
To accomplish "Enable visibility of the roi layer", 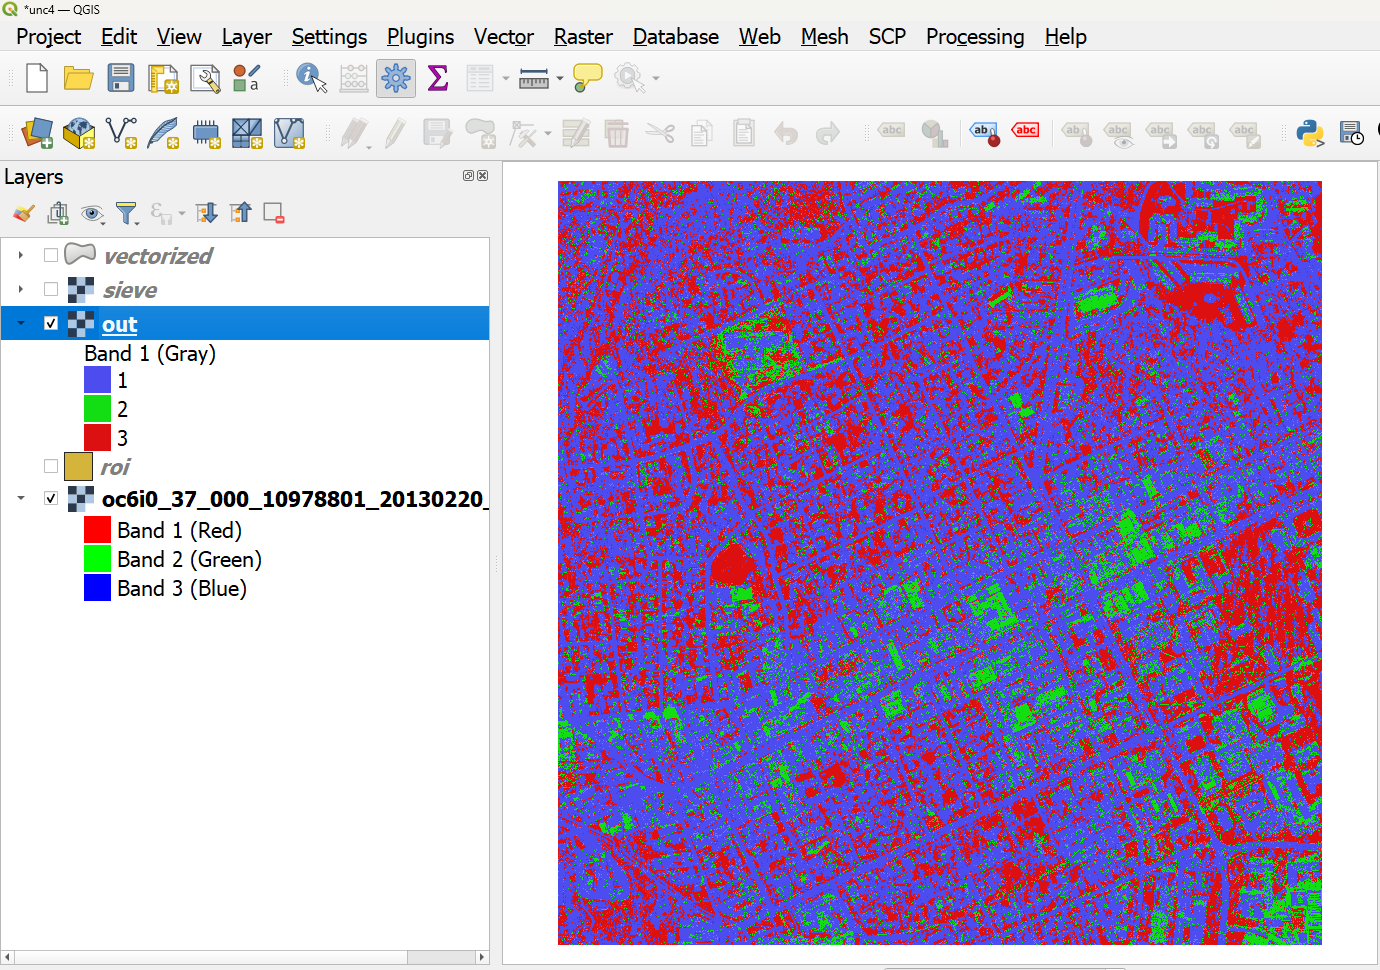I will point(51,466).
